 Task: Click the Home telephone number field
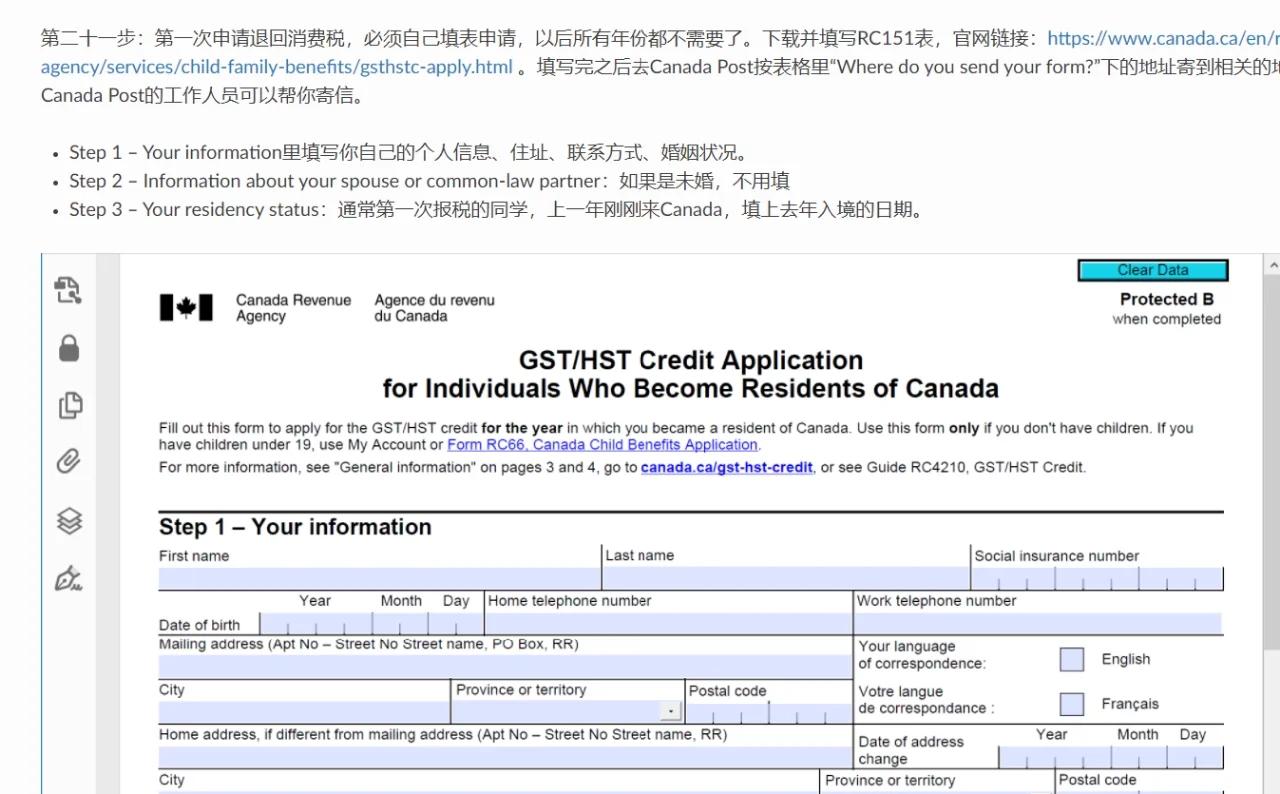coord(668,623)
